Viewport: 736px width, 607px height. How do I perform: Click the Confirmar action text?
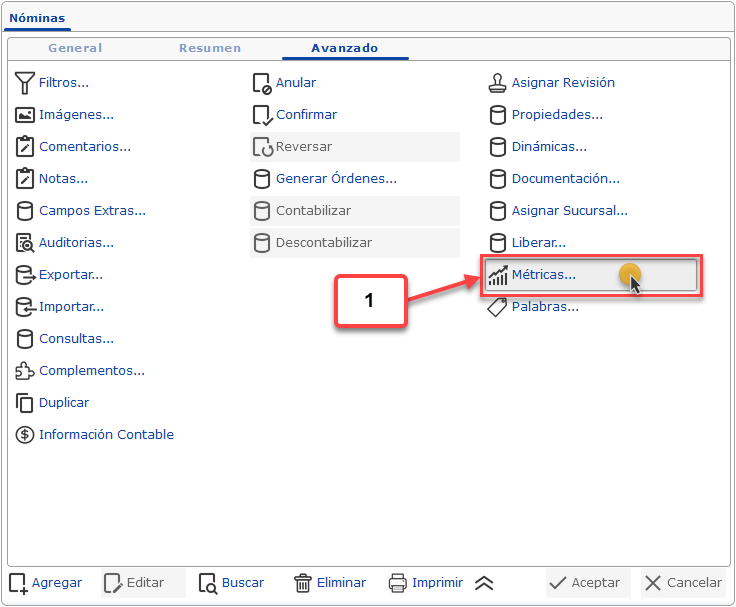click(307, 115)
